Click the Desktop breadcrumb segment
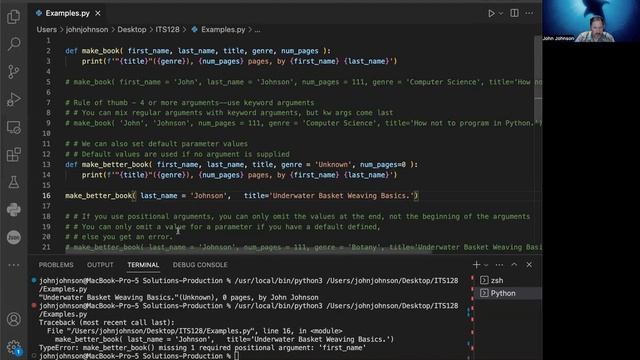This screenshot has width=640, height=360. click(131, 29)
